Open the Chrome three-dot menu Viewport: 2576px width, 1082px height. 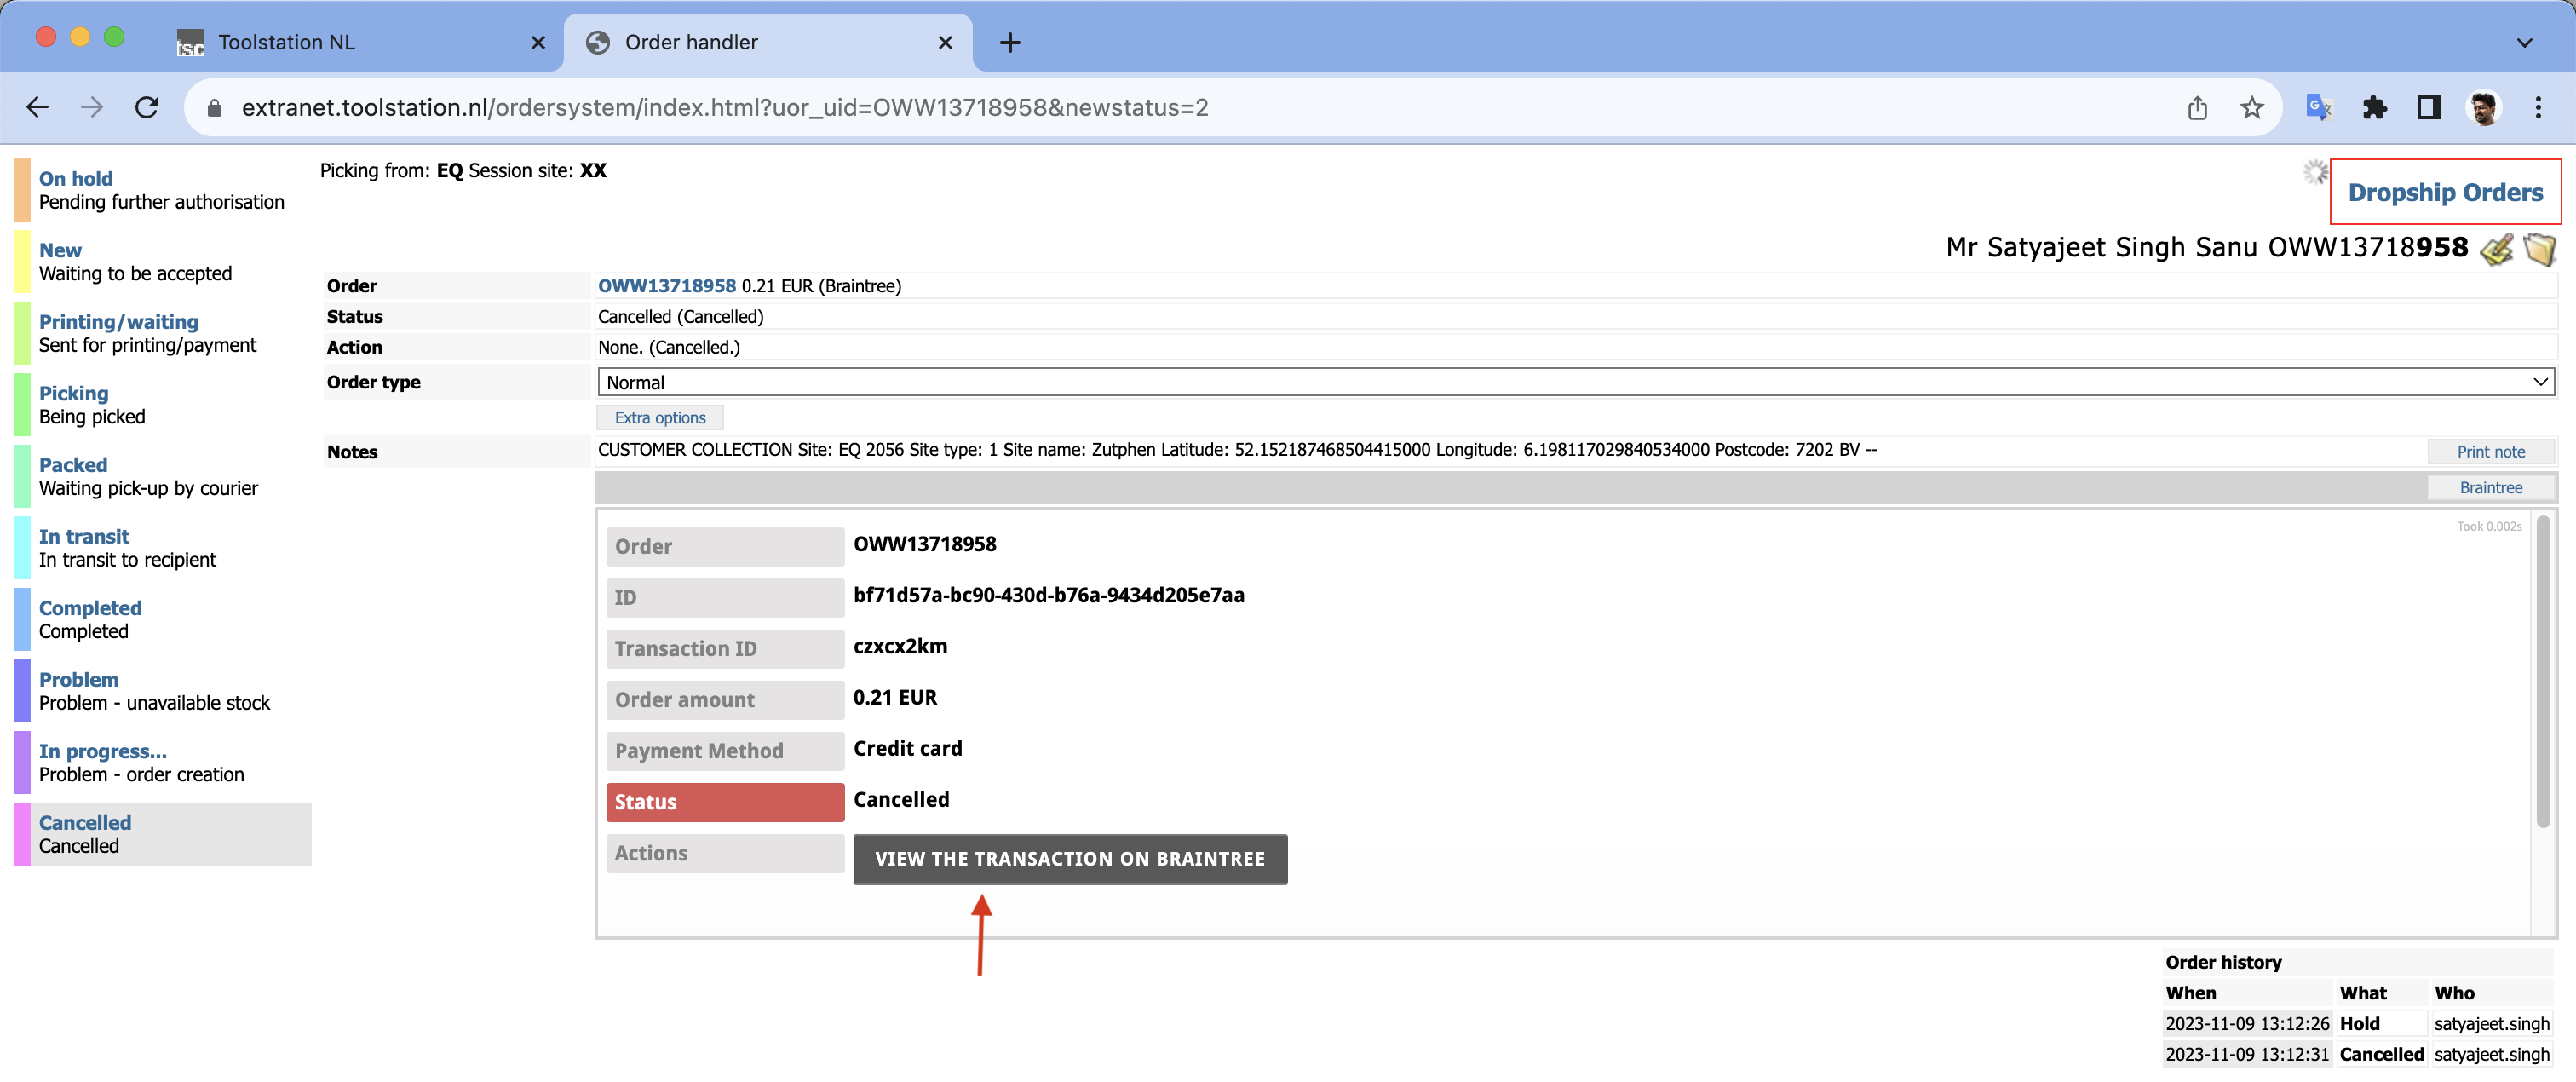[2538, 107]
